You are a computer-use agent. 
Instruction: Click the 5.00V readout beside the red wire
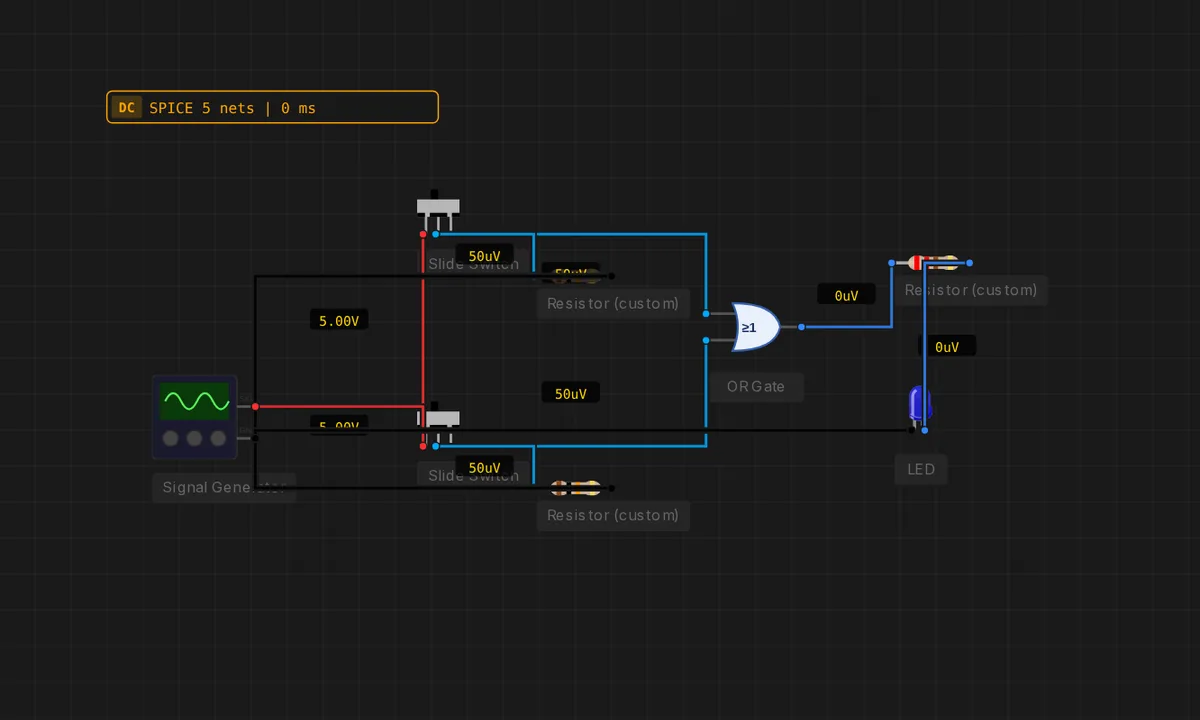point(339,320)
